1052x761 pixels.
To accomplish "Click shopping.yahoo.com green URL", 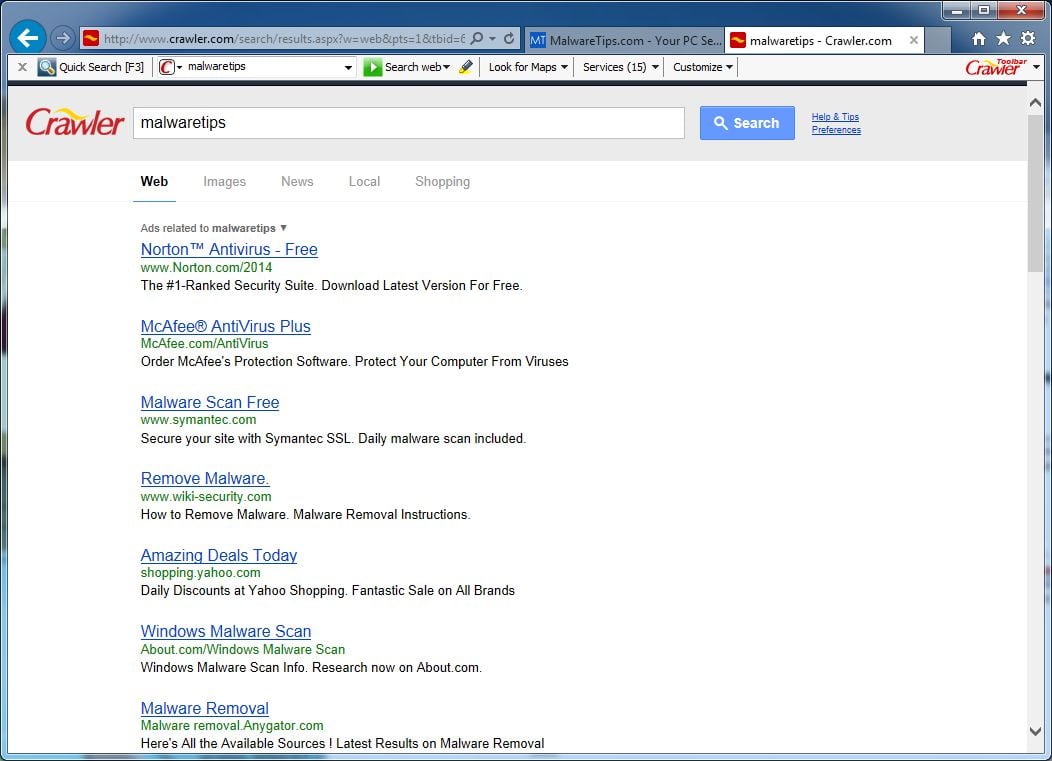I will coord(200,572).
